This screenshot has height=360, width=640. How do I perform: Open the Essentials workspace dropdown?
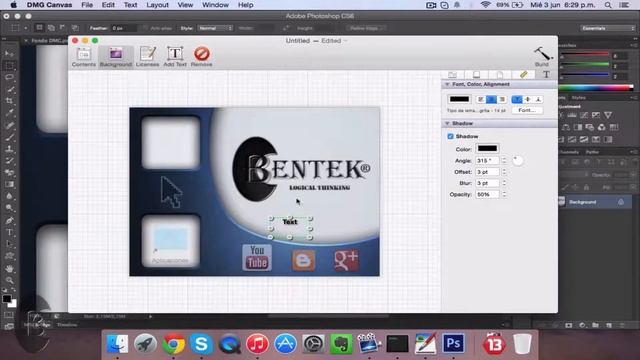point(608,28)
